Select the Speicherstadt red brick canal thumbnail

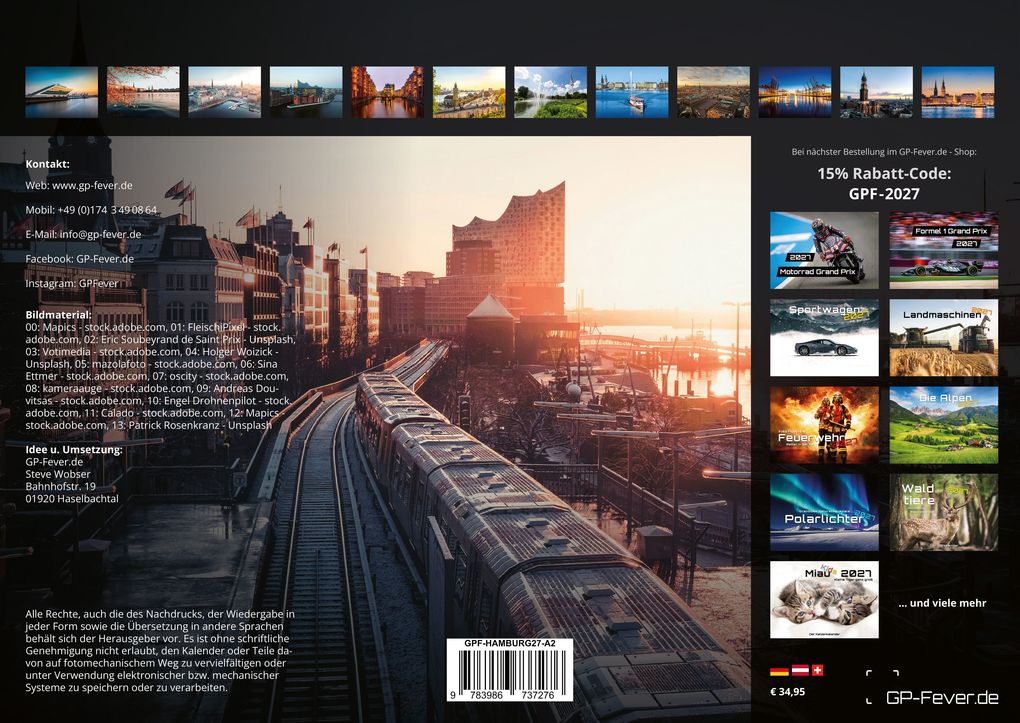pyautogui.click(x=388, y=92)
